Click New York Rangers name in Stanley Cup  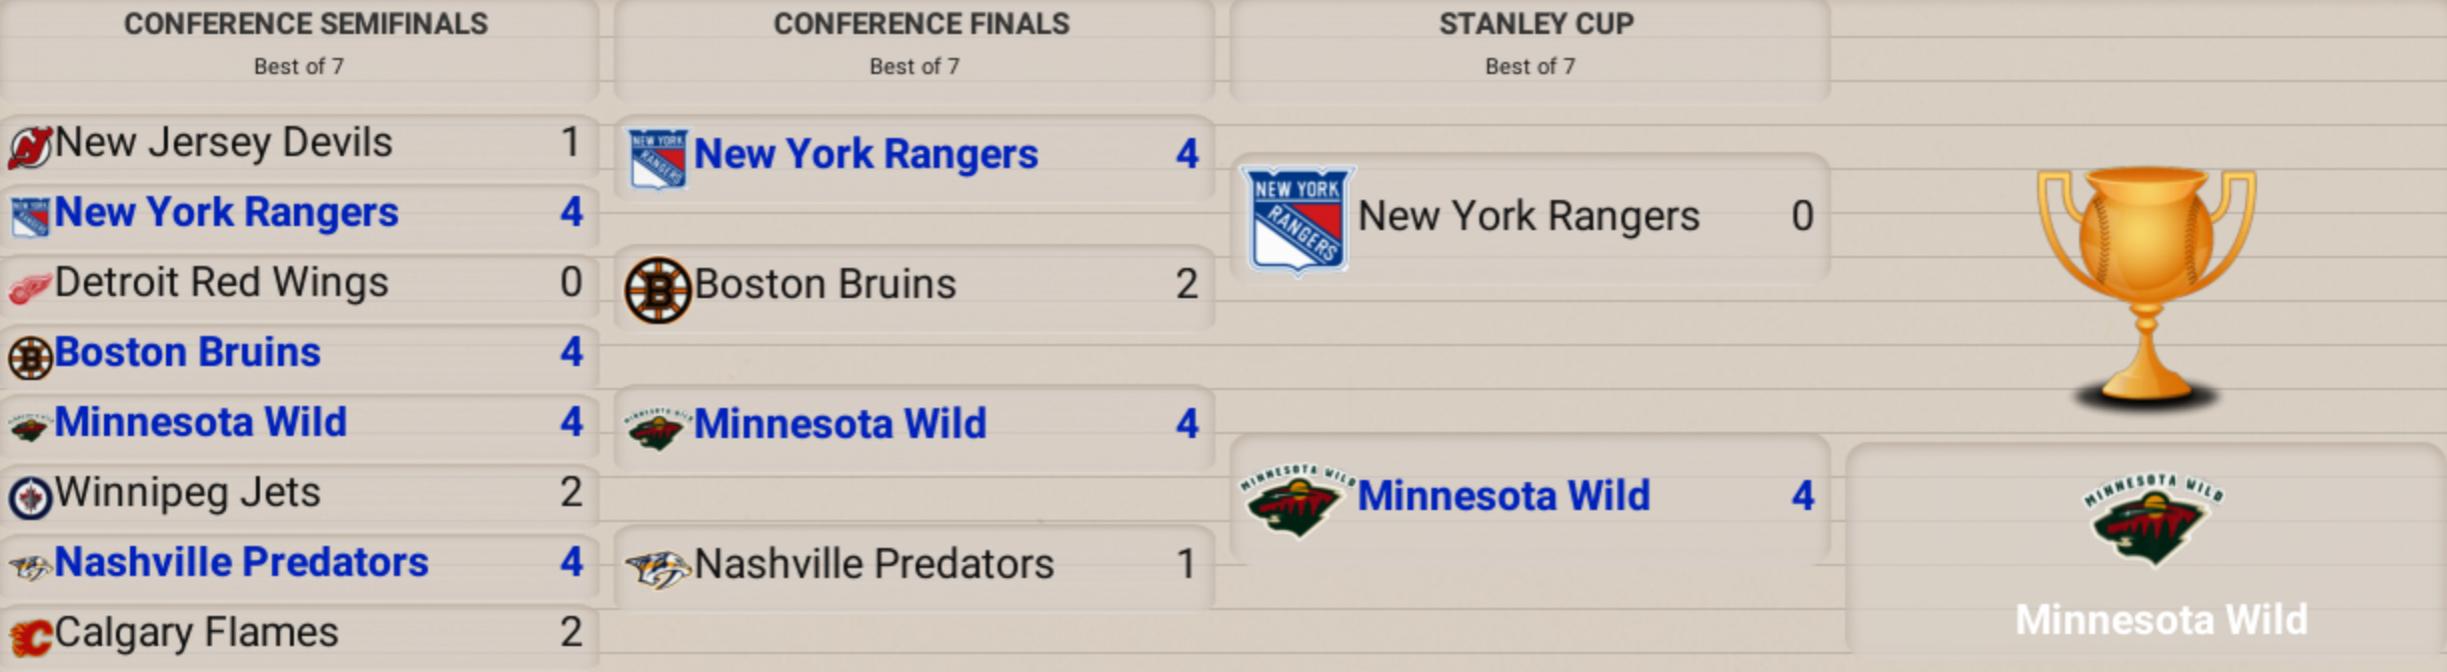click(x=1528, y=216)
